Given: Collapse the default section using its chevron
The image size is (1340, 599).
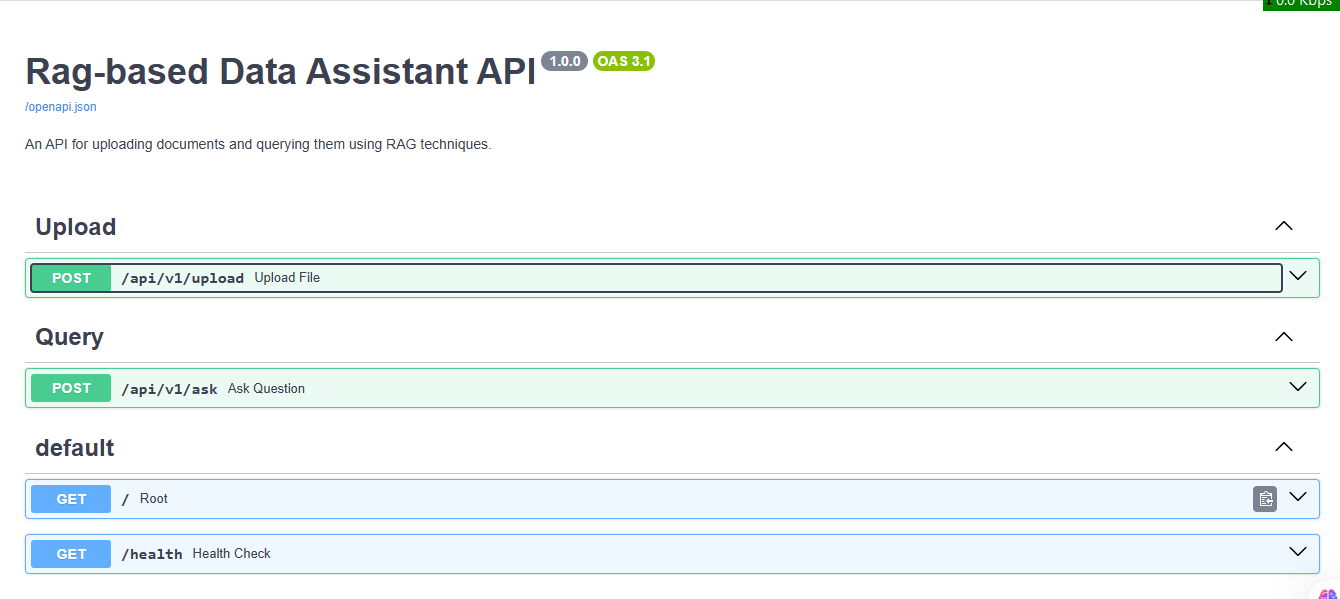Looking at the screenshot, I should tap(1284, 447).
